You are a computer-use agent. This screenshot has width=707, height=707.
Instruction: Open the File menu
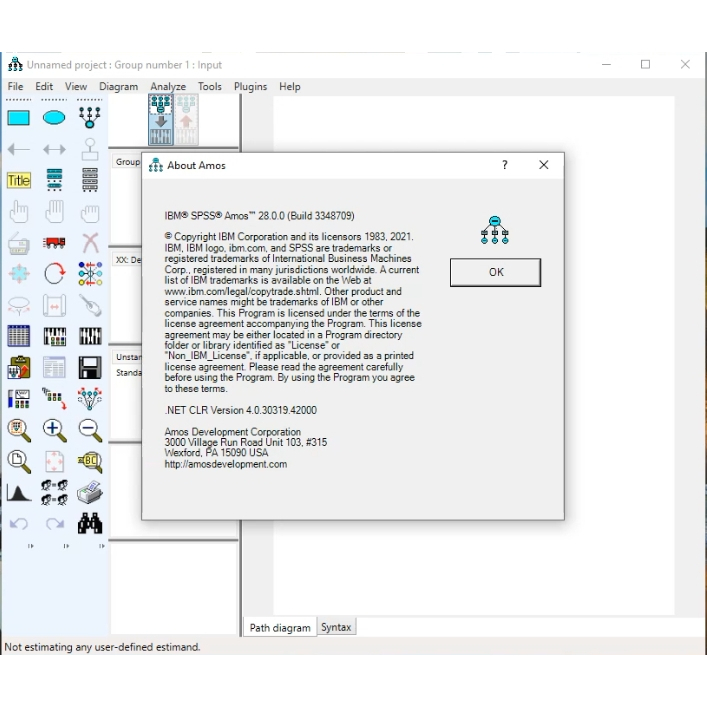click(x=15, y=87)
